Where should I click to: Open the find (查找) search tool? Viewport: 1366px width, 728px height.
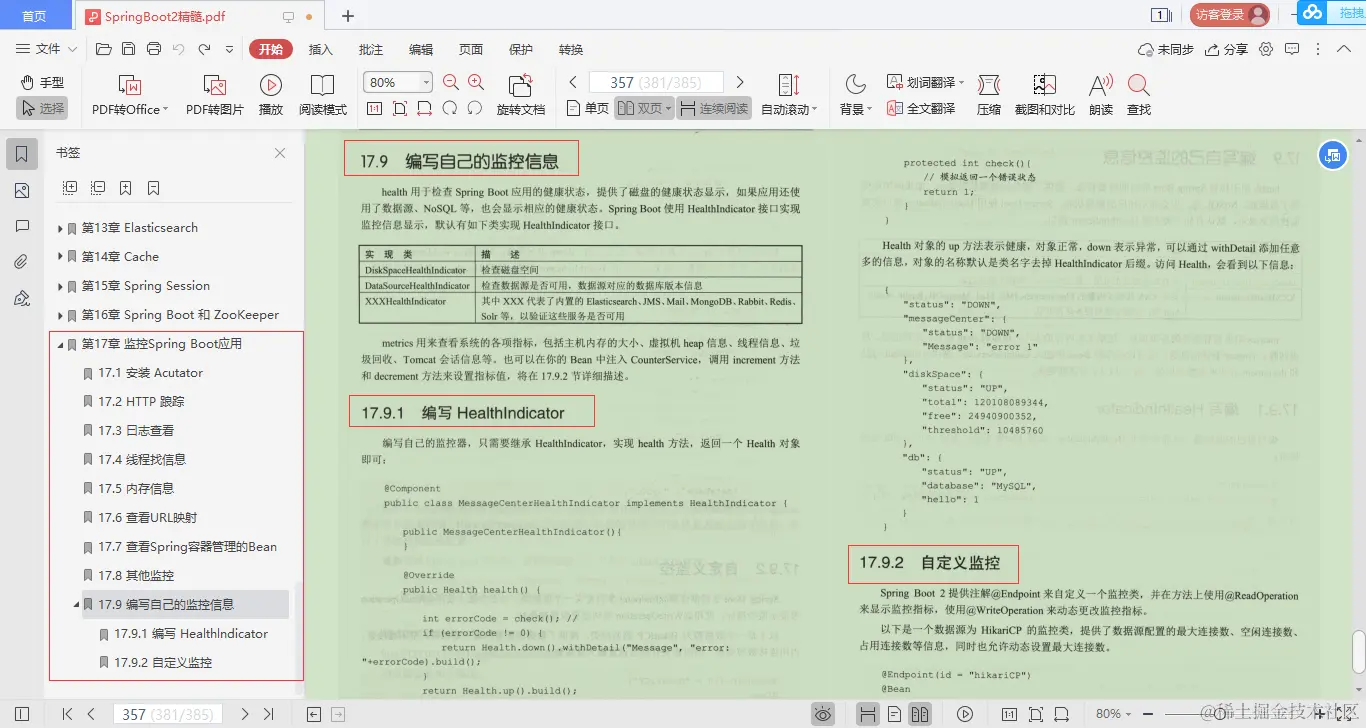1139,94
